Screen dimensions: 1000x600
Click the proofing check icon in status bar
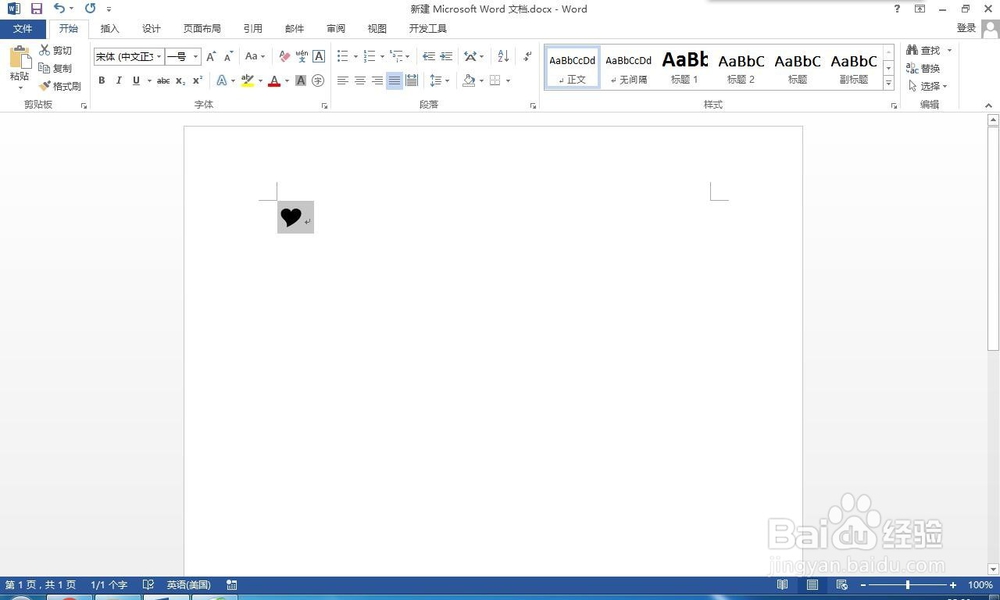pyautogui.click(x=148, y=585)
